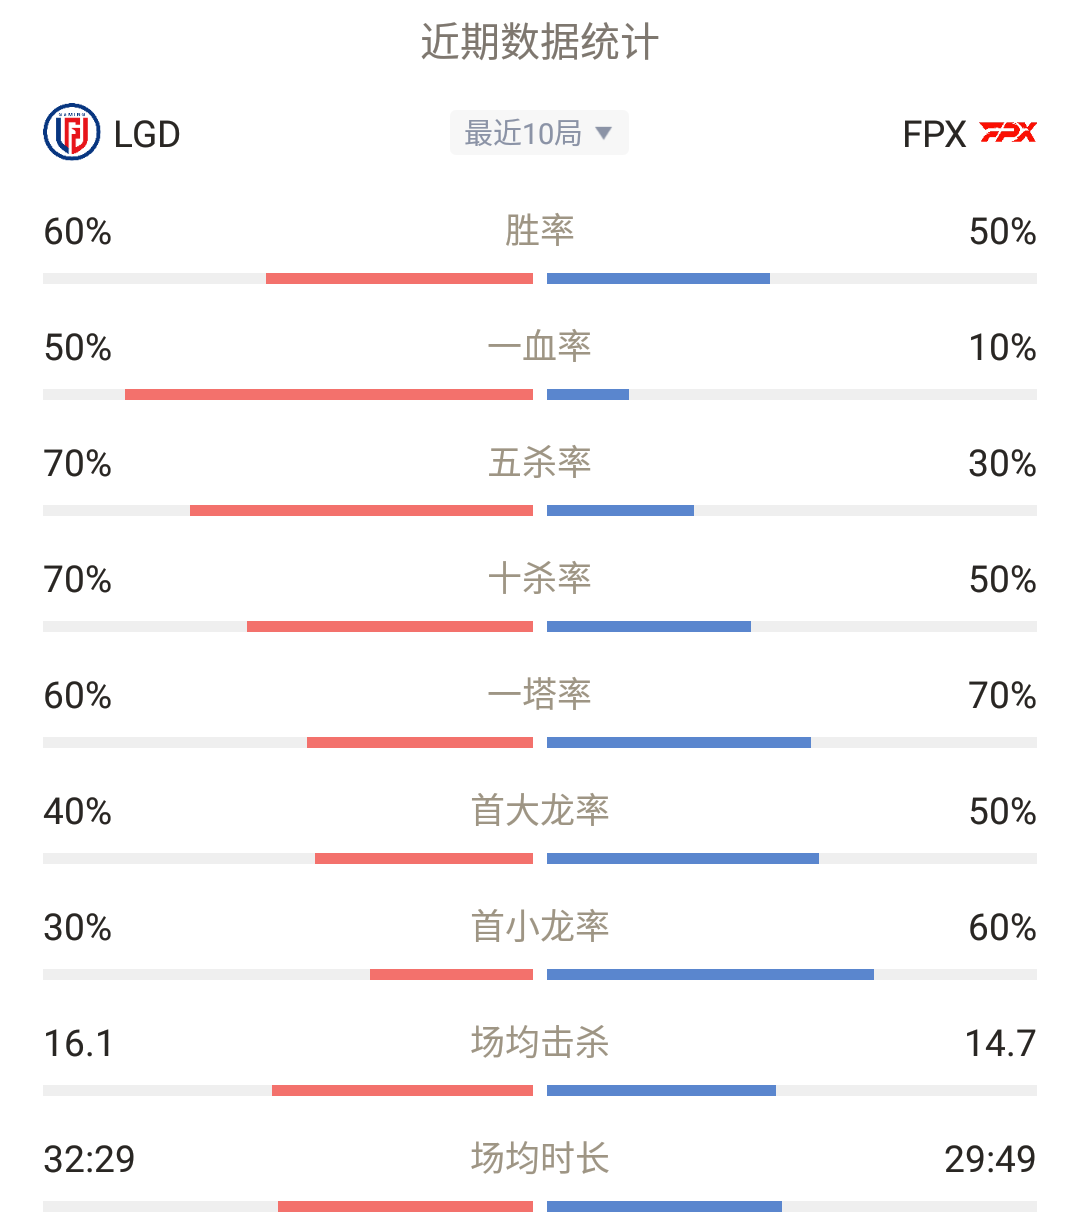Click the 五杀率 stat label
Viewport: 1079px width, 1232px height.
tap(540, 463)
